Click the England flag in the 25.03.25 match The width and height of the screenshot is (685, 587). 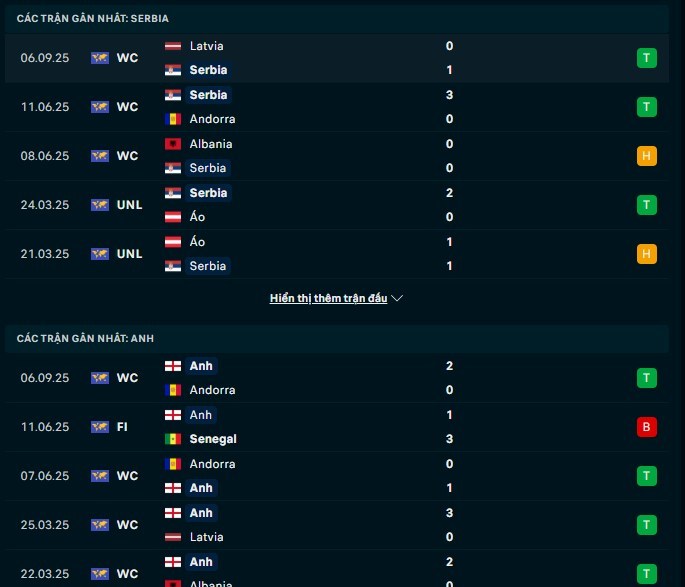click(173, 513)
